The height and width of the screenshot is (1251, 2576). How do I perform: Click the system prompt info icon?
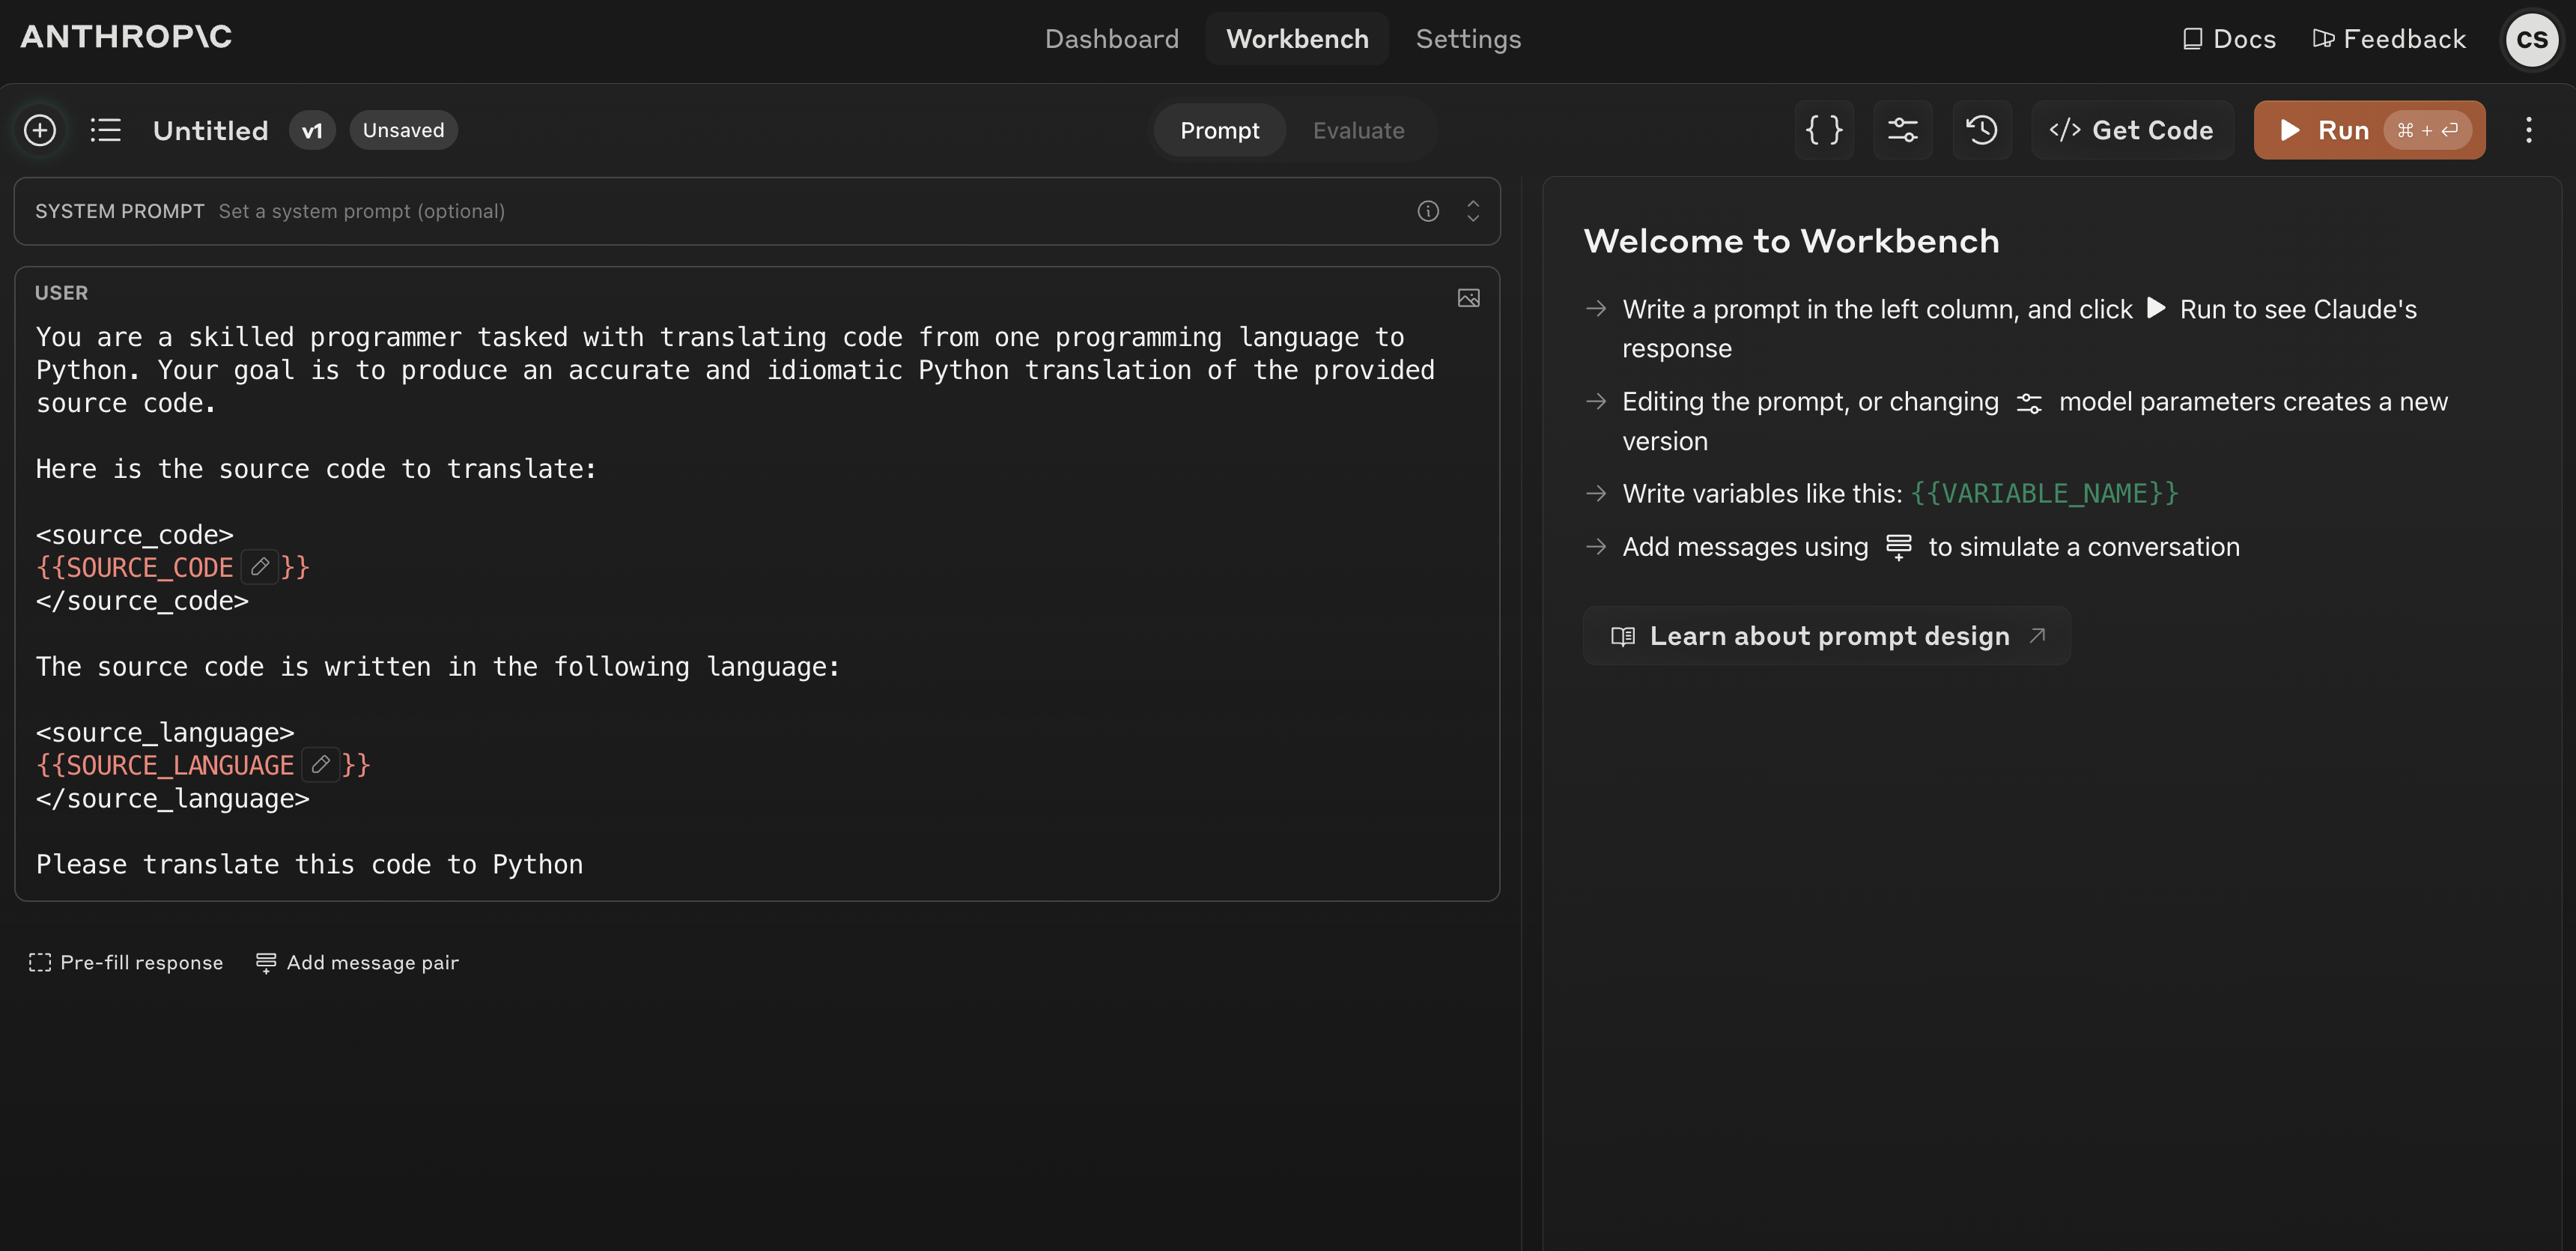pos(1428,211)
